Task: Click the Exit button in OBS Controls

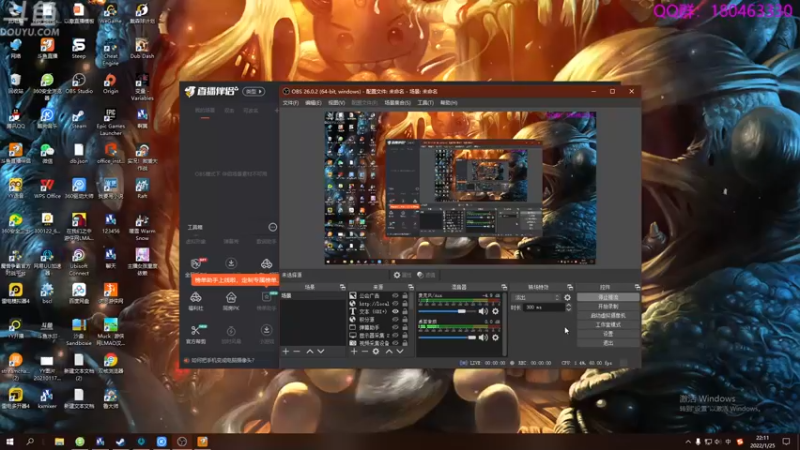Action: (x=608, y=343)
